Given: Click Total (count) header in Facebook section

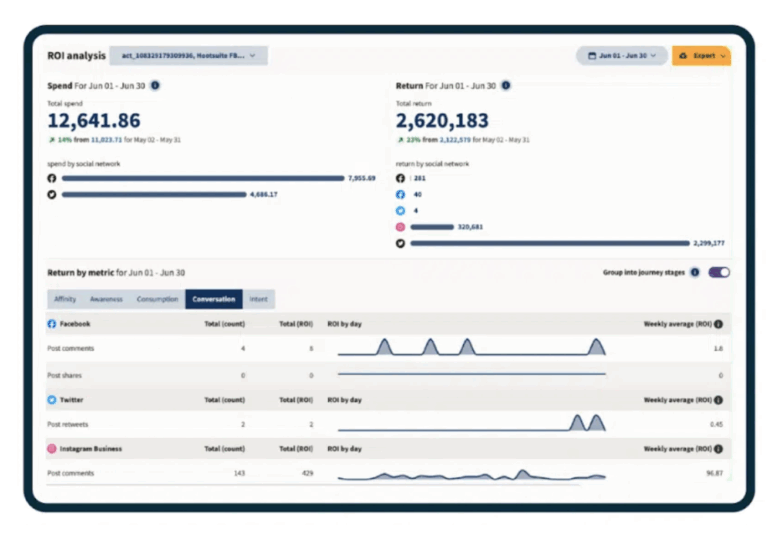Looking at the screenshot, I should (x=224, y=324).
